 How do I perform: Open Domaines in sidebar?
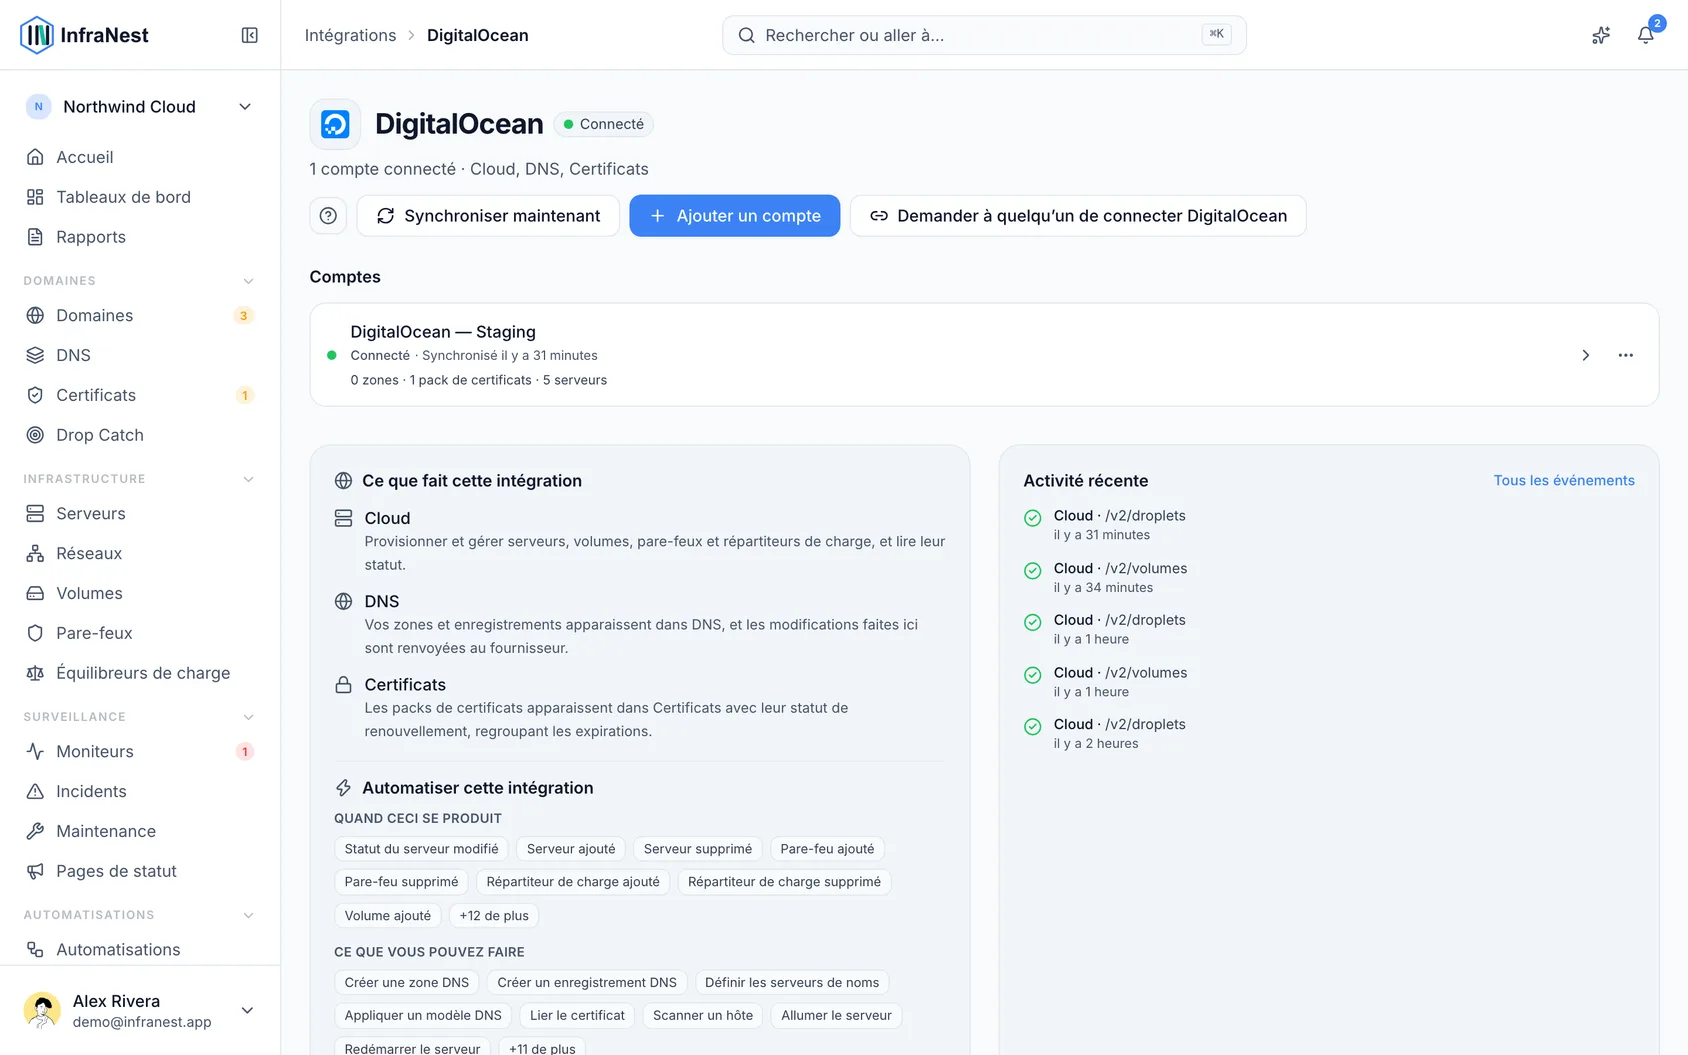pos(140,315)
